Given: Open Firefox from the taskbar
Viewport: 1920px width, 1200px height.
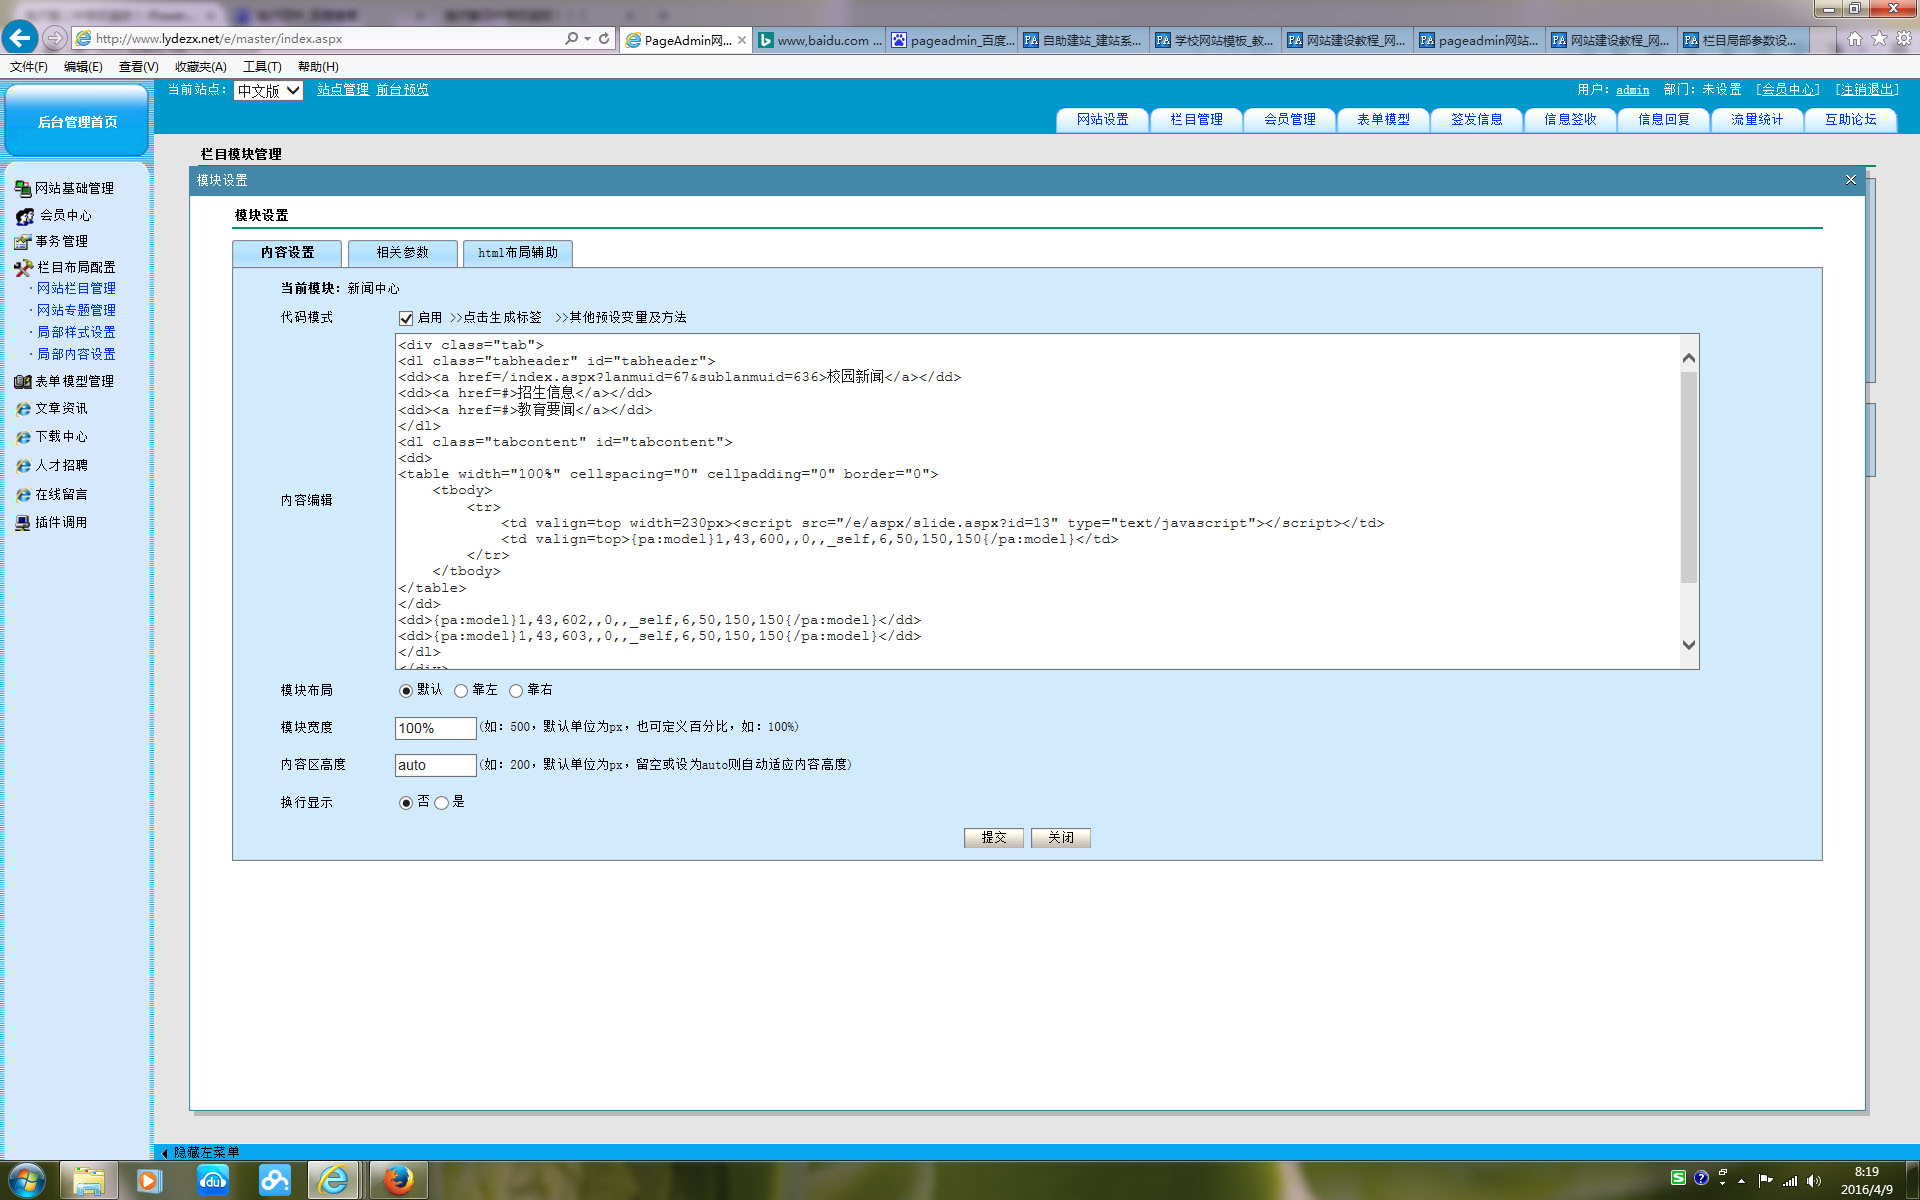Looking at the screenshot, I should click(x=398, y=1180).
